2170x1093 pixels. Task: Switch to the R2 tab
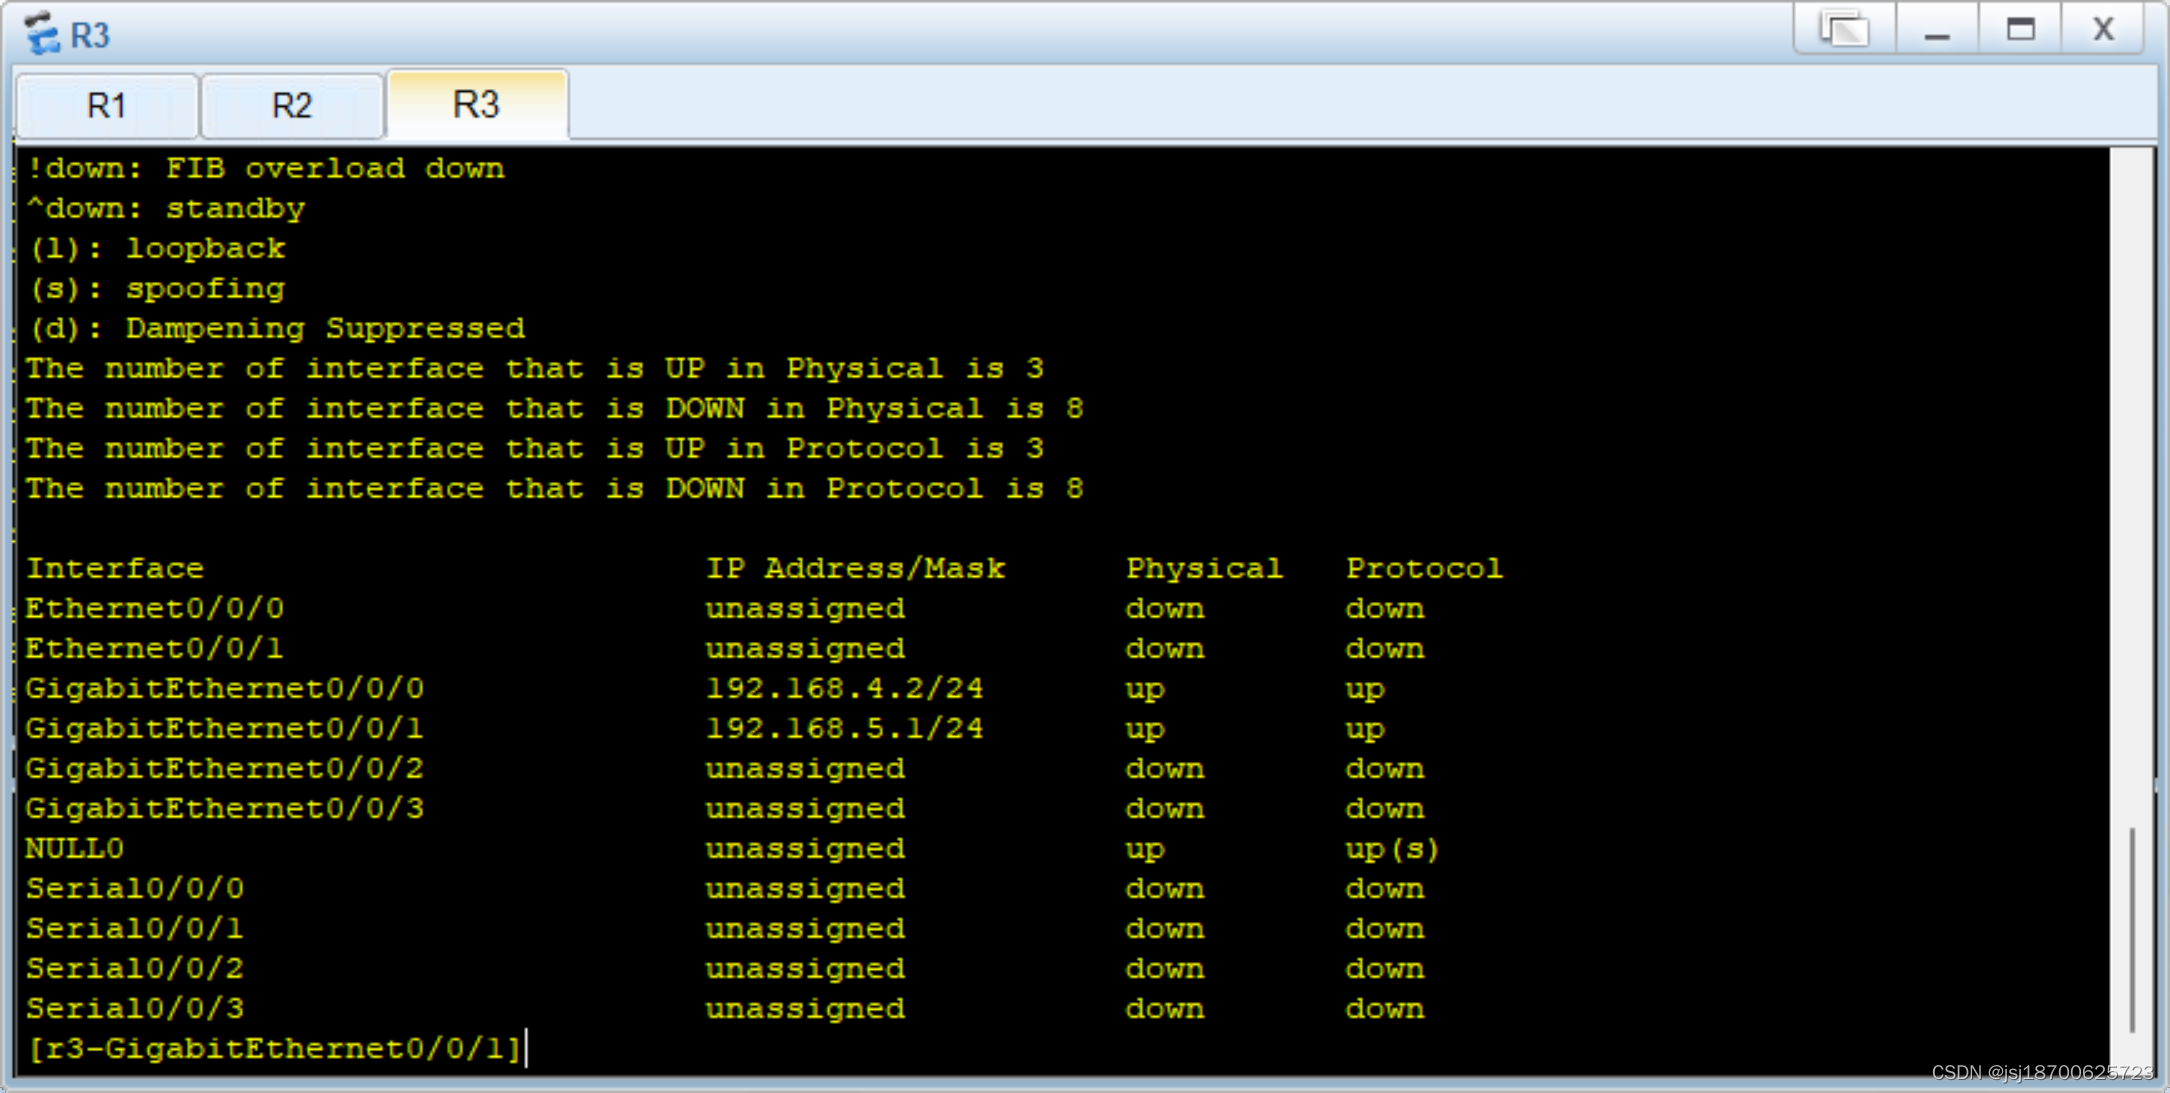(x=292, y=105)
